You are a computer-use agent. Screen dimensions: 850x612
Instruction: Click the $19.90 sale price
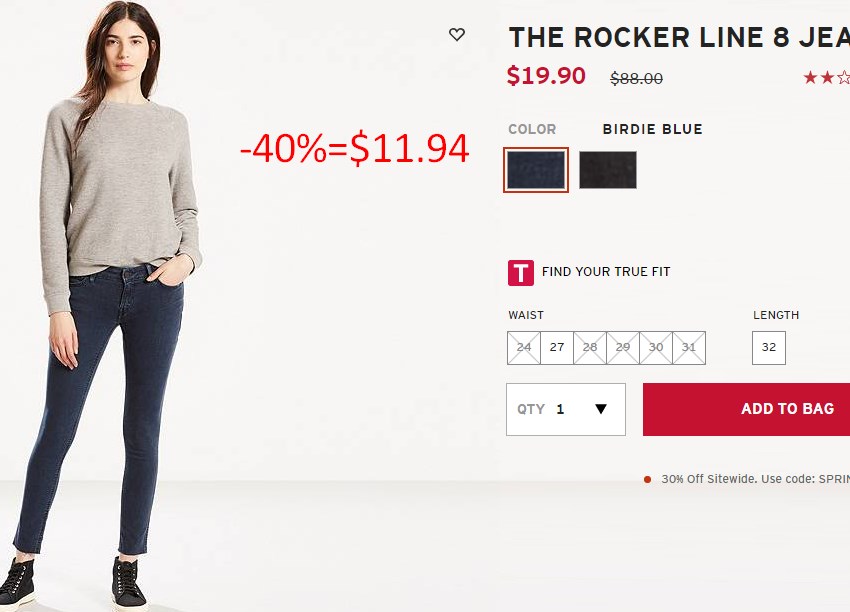pos(546,75)
